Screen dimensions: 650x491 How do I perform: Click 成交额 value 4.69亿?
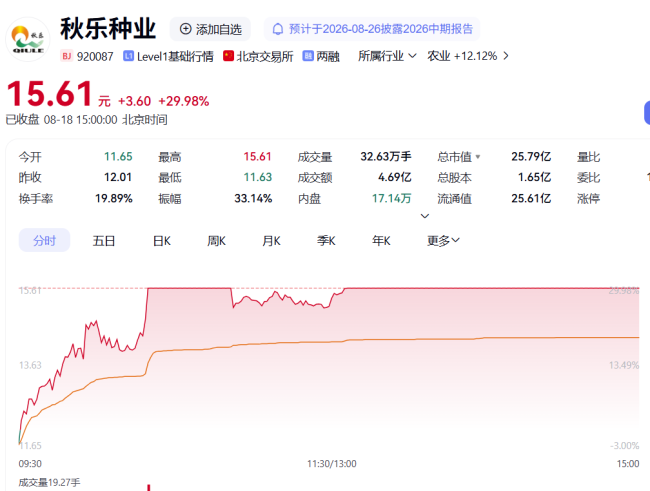(395, 177)
